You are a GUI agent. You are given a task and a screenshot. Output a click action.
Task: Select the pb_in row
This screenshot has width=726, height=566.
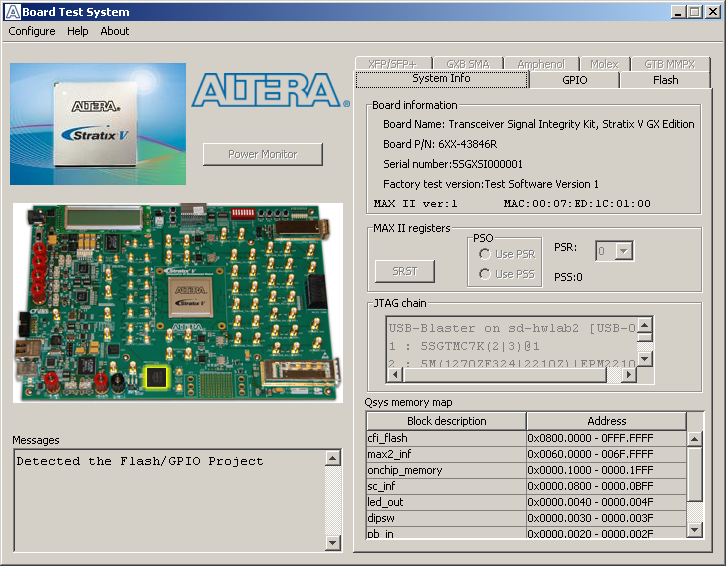tap(526, 533)
